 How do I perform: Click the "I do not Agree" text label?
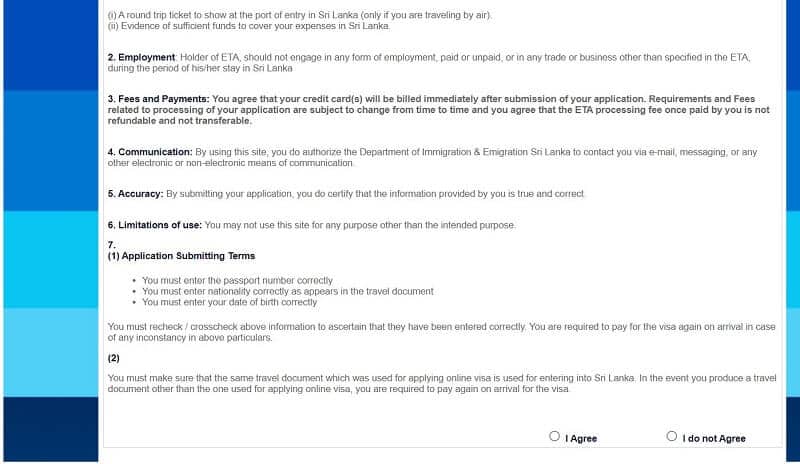[x=714, y=438]
